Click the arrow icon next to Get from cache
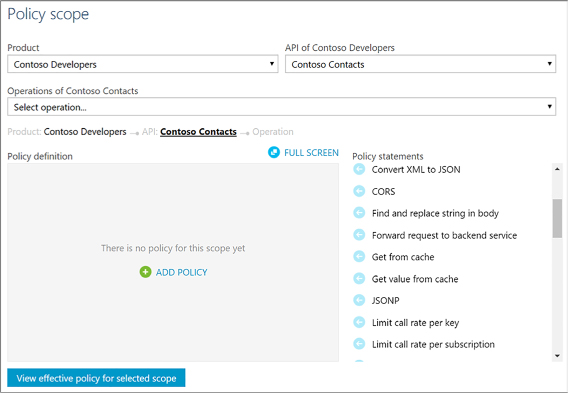 [x=359, y=257]
